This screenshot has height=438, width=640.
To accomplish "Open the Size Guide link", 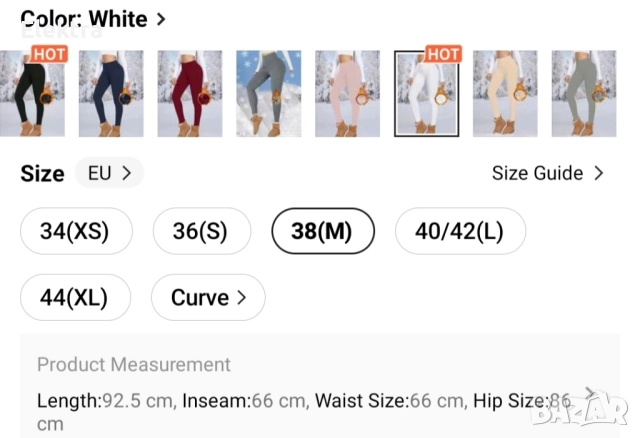I will [x=548, y=173].
